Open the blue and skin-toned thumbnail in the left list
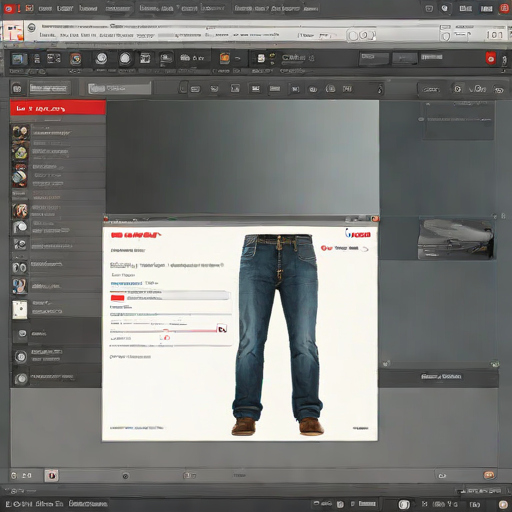512x512 pixels. pyautogui.click(x=19, y=286)
